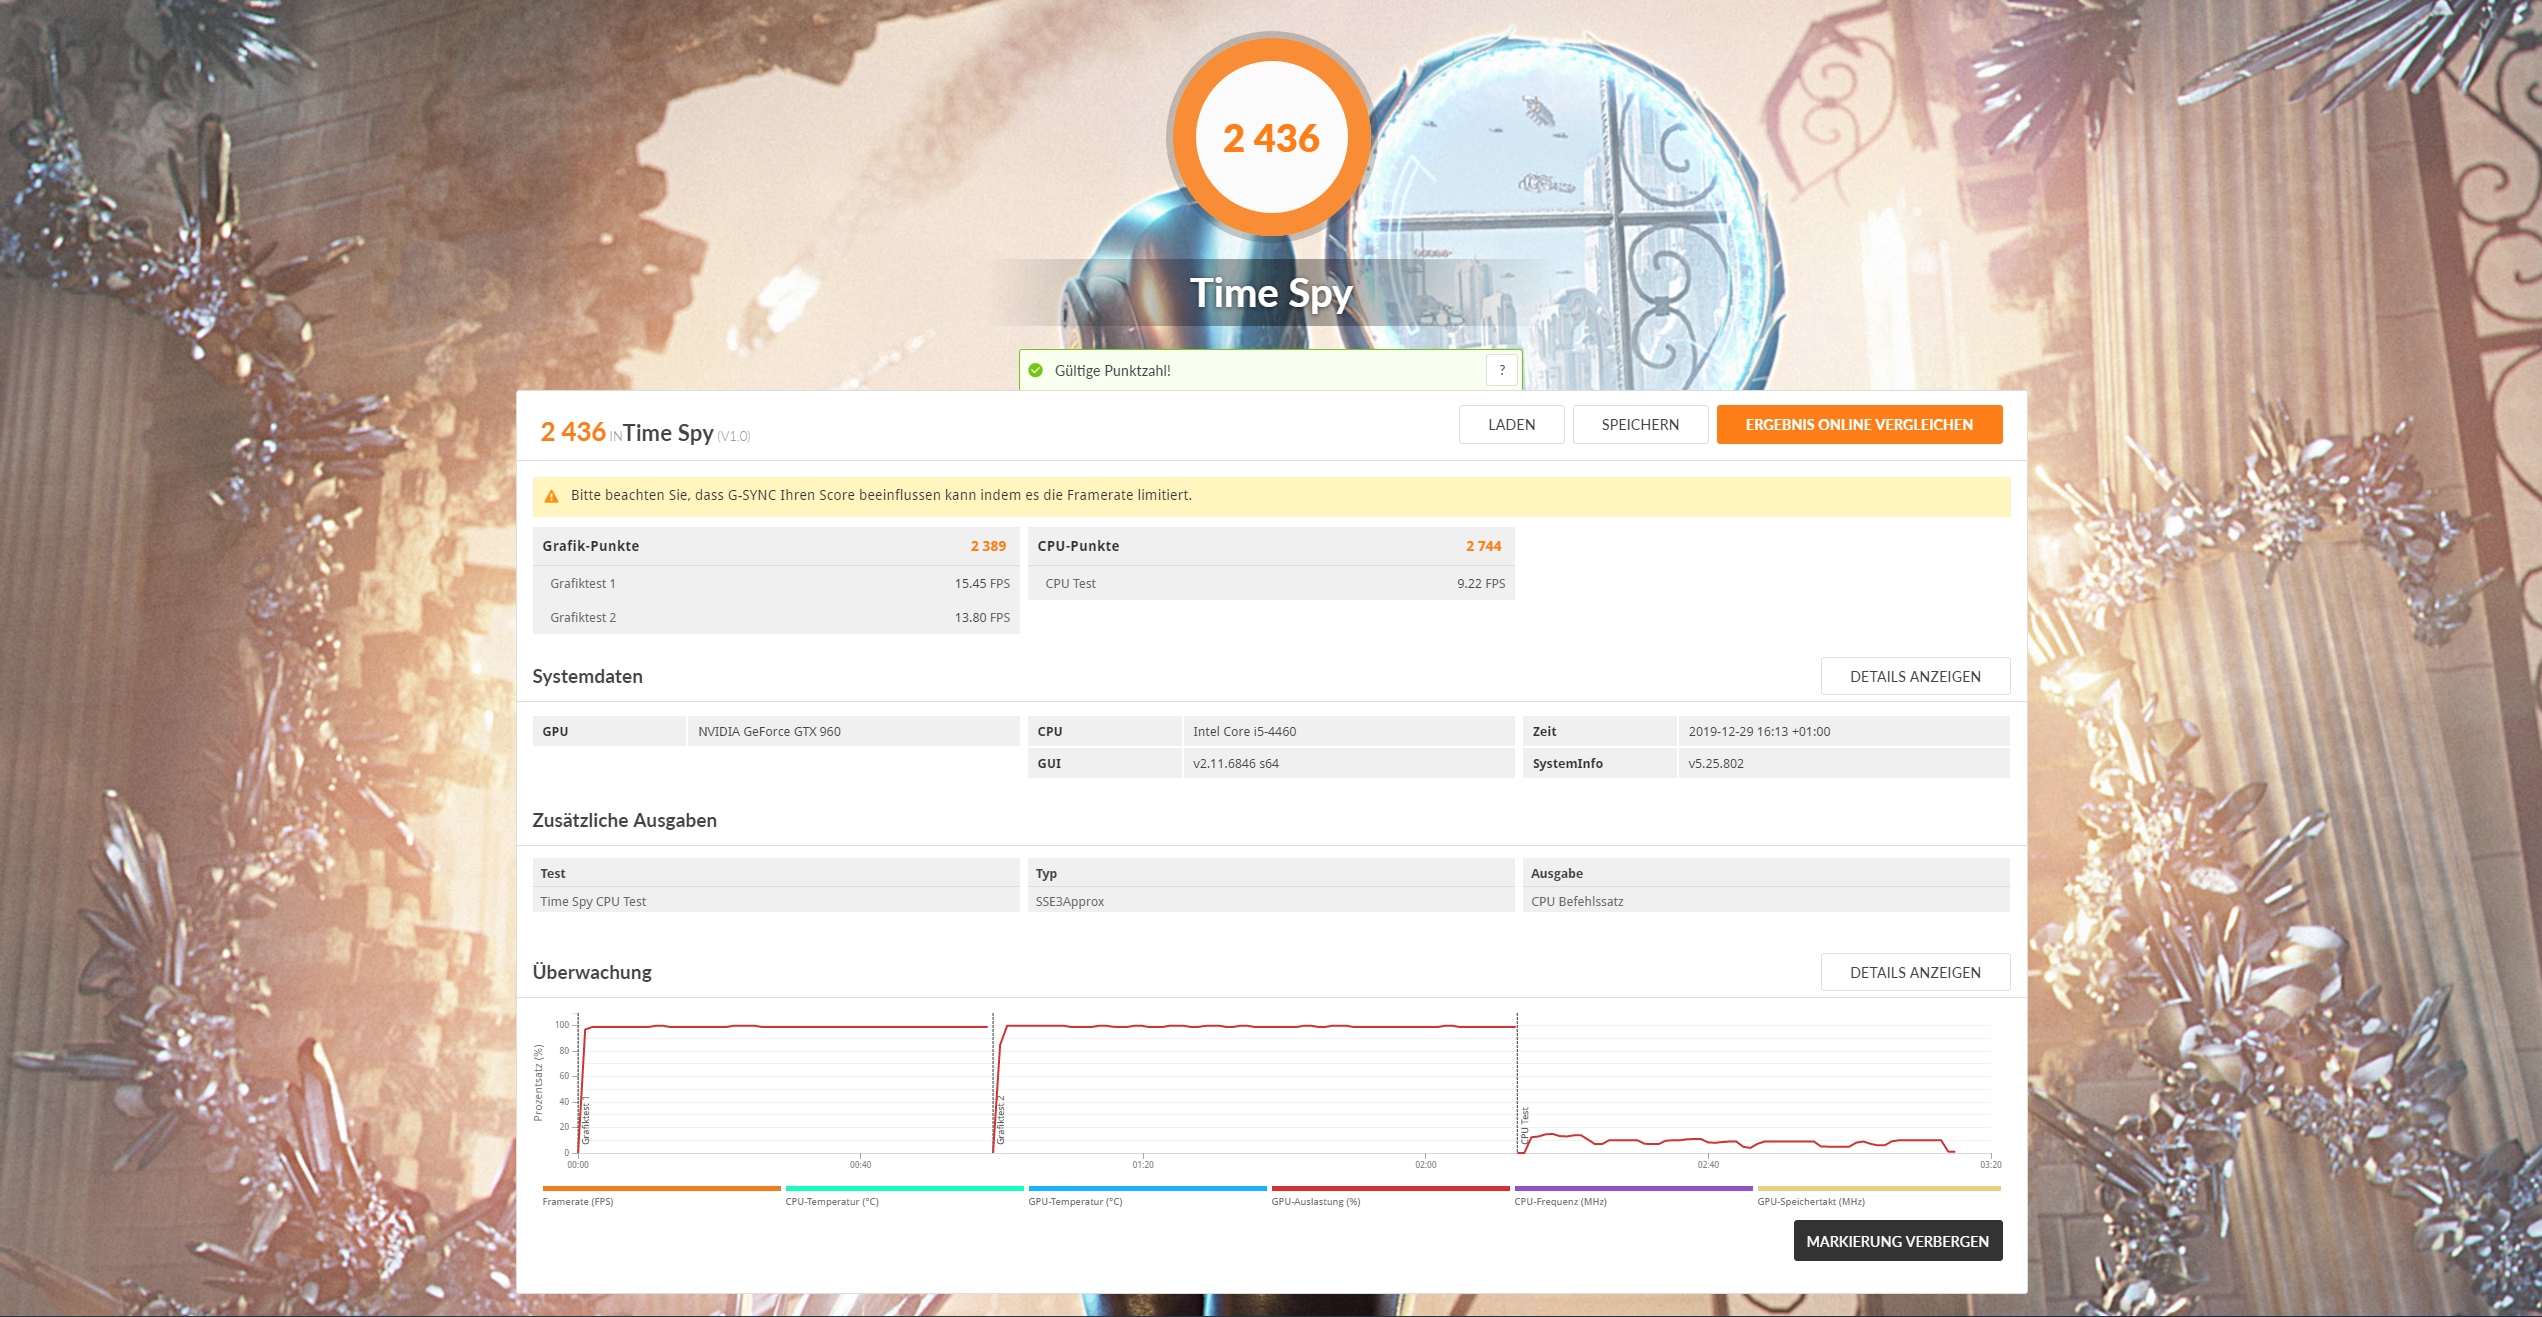Click the G-SYNC warning triangle icon
The width and height of the screenshot is (2542, 1317).
click(x=551, y=496)
